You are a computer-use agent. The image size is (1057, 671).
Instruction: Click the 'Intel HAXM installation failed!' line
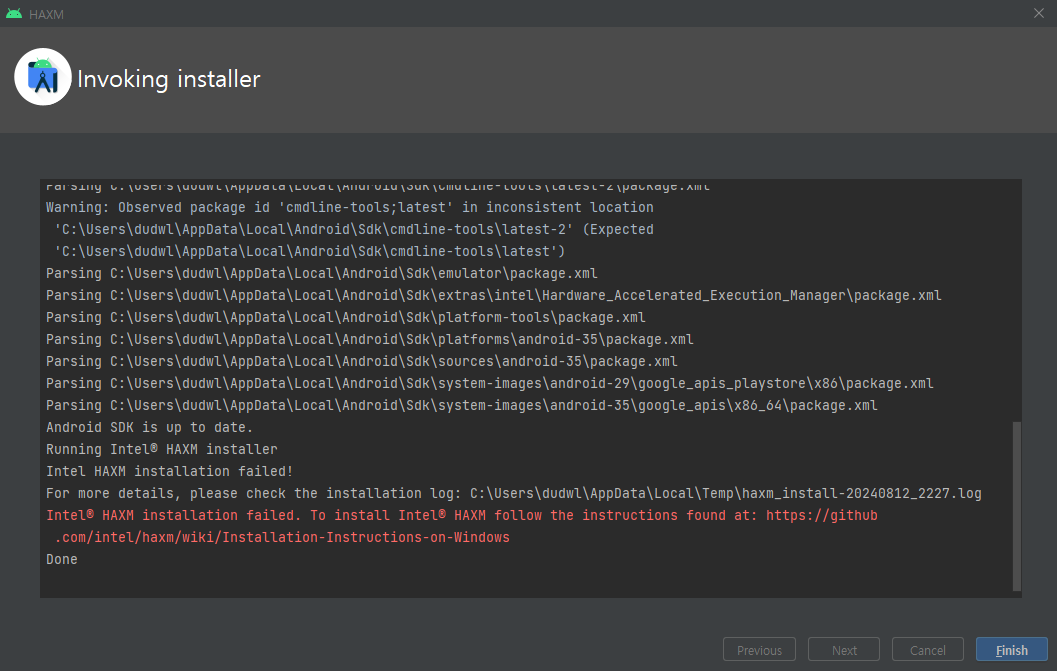pos(169,471)
